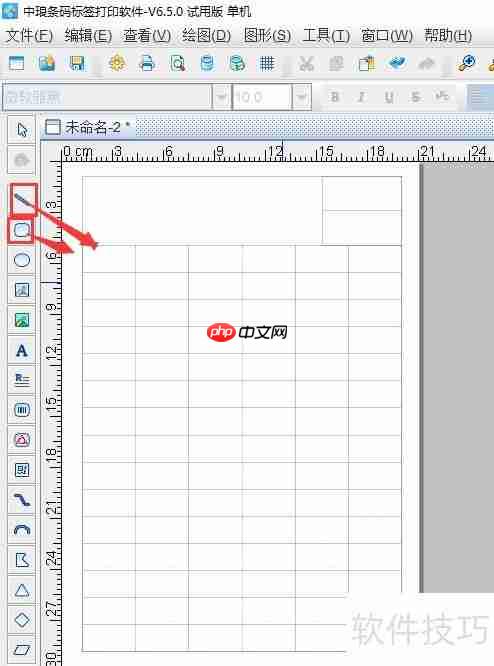Screen dimensions: 494x666
Task: Toggle italic formatting button
Action: tap(361, 97)
